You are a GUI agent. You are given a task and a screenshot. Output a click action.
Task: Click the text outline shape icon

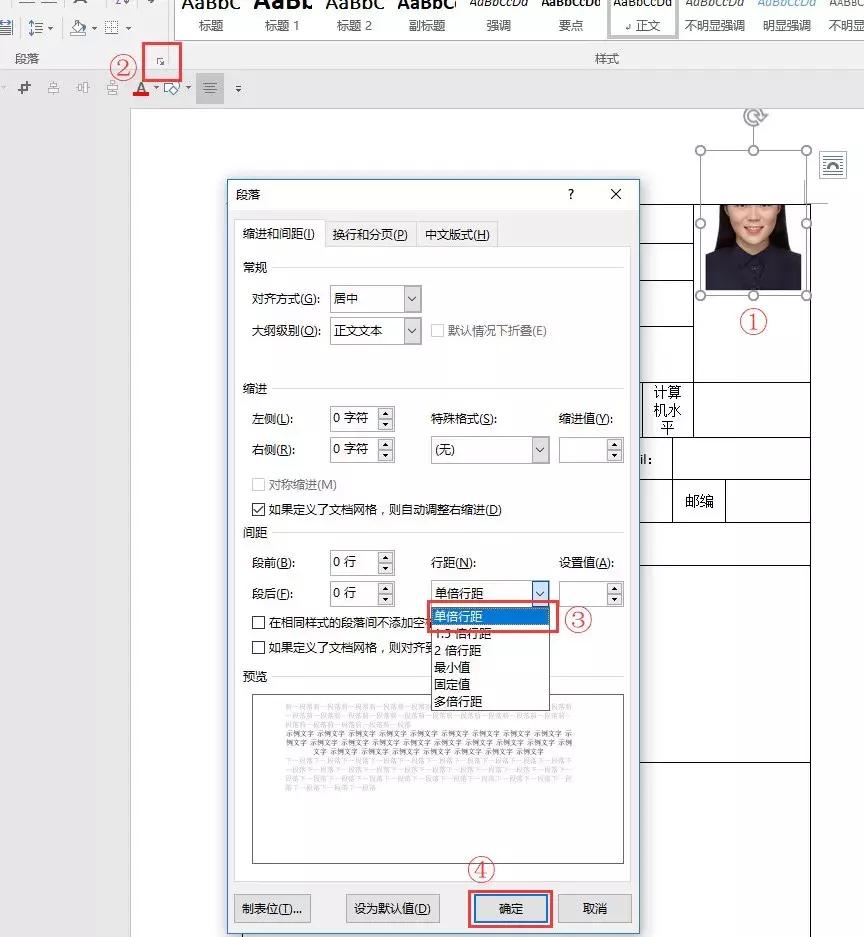tap(170, 88)
